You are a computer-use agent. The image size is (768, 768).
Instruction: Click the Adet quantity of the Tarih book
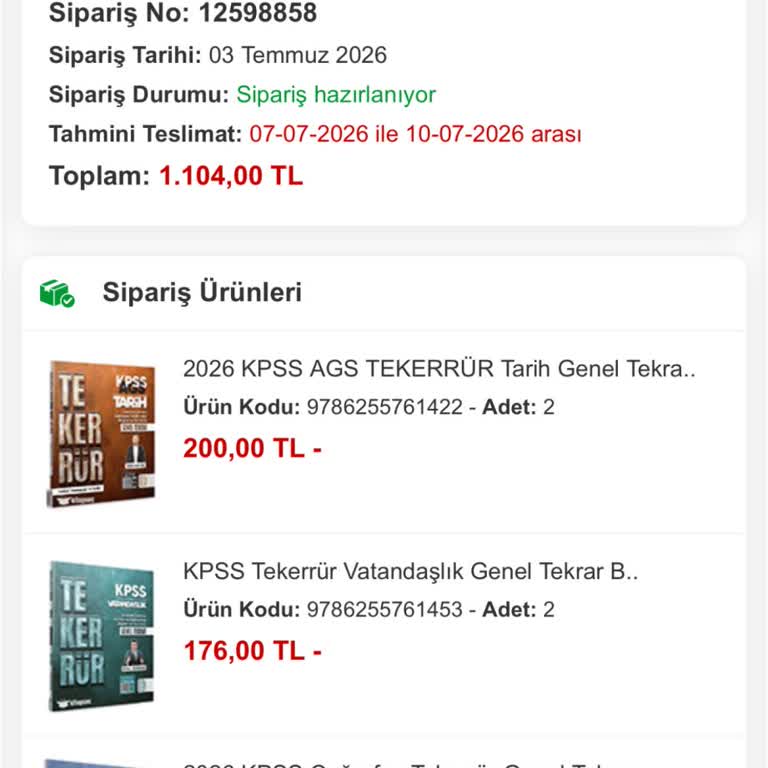518,407
